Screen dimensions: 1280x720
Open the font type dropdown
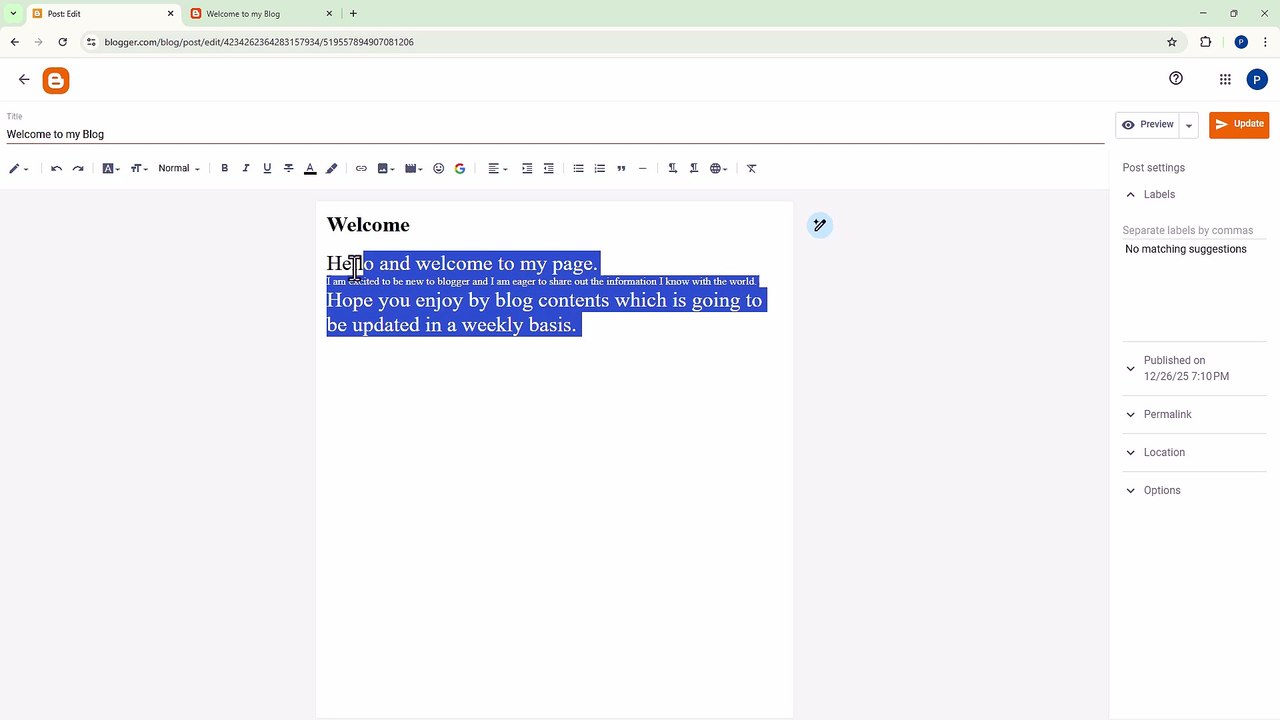pos(111,169)
